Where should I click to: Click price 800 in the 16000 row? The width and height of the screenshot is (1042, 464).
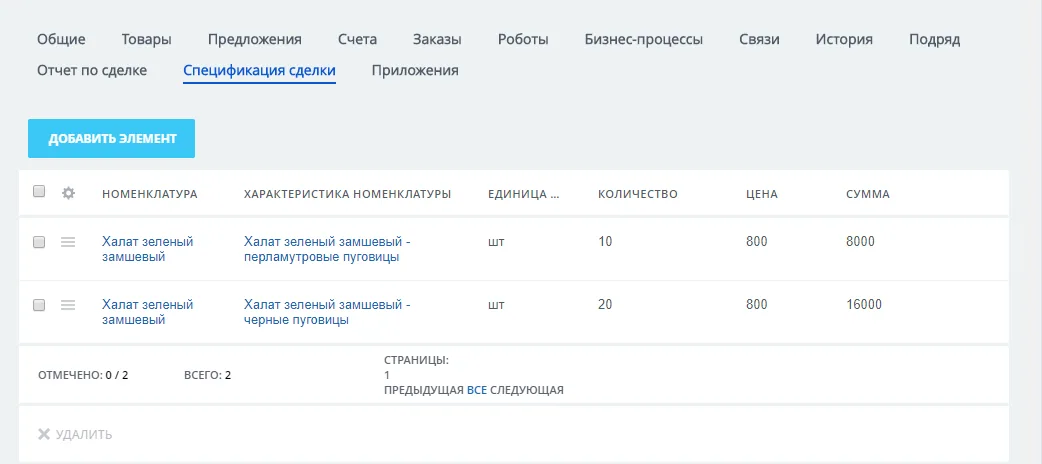click(756, 304)
